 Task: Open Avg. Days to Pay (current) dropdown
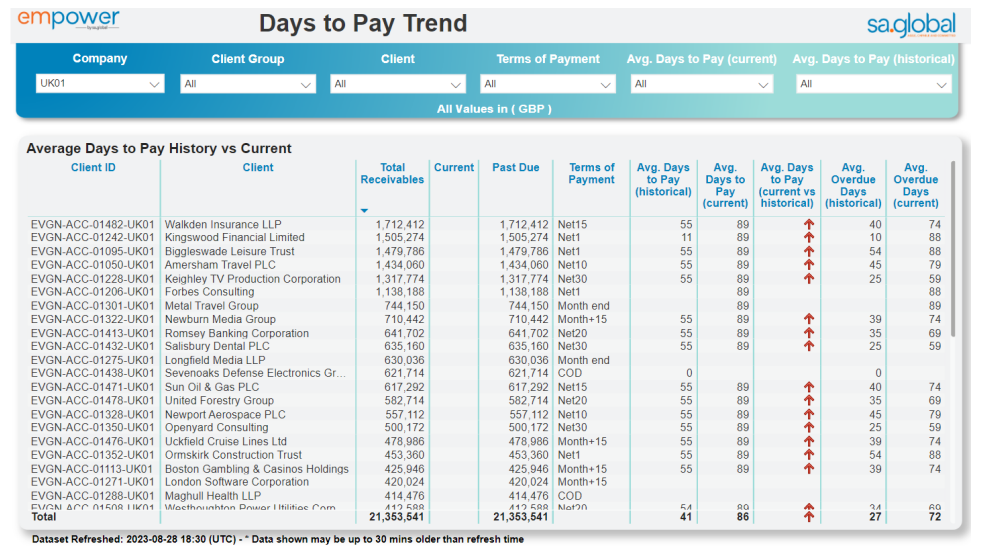pos(701,84)
